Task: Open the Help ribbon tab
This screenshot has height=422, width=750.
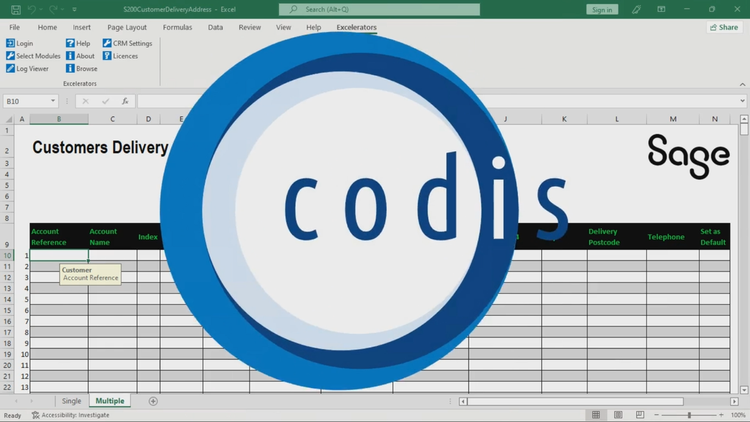Action: [313, 27]
